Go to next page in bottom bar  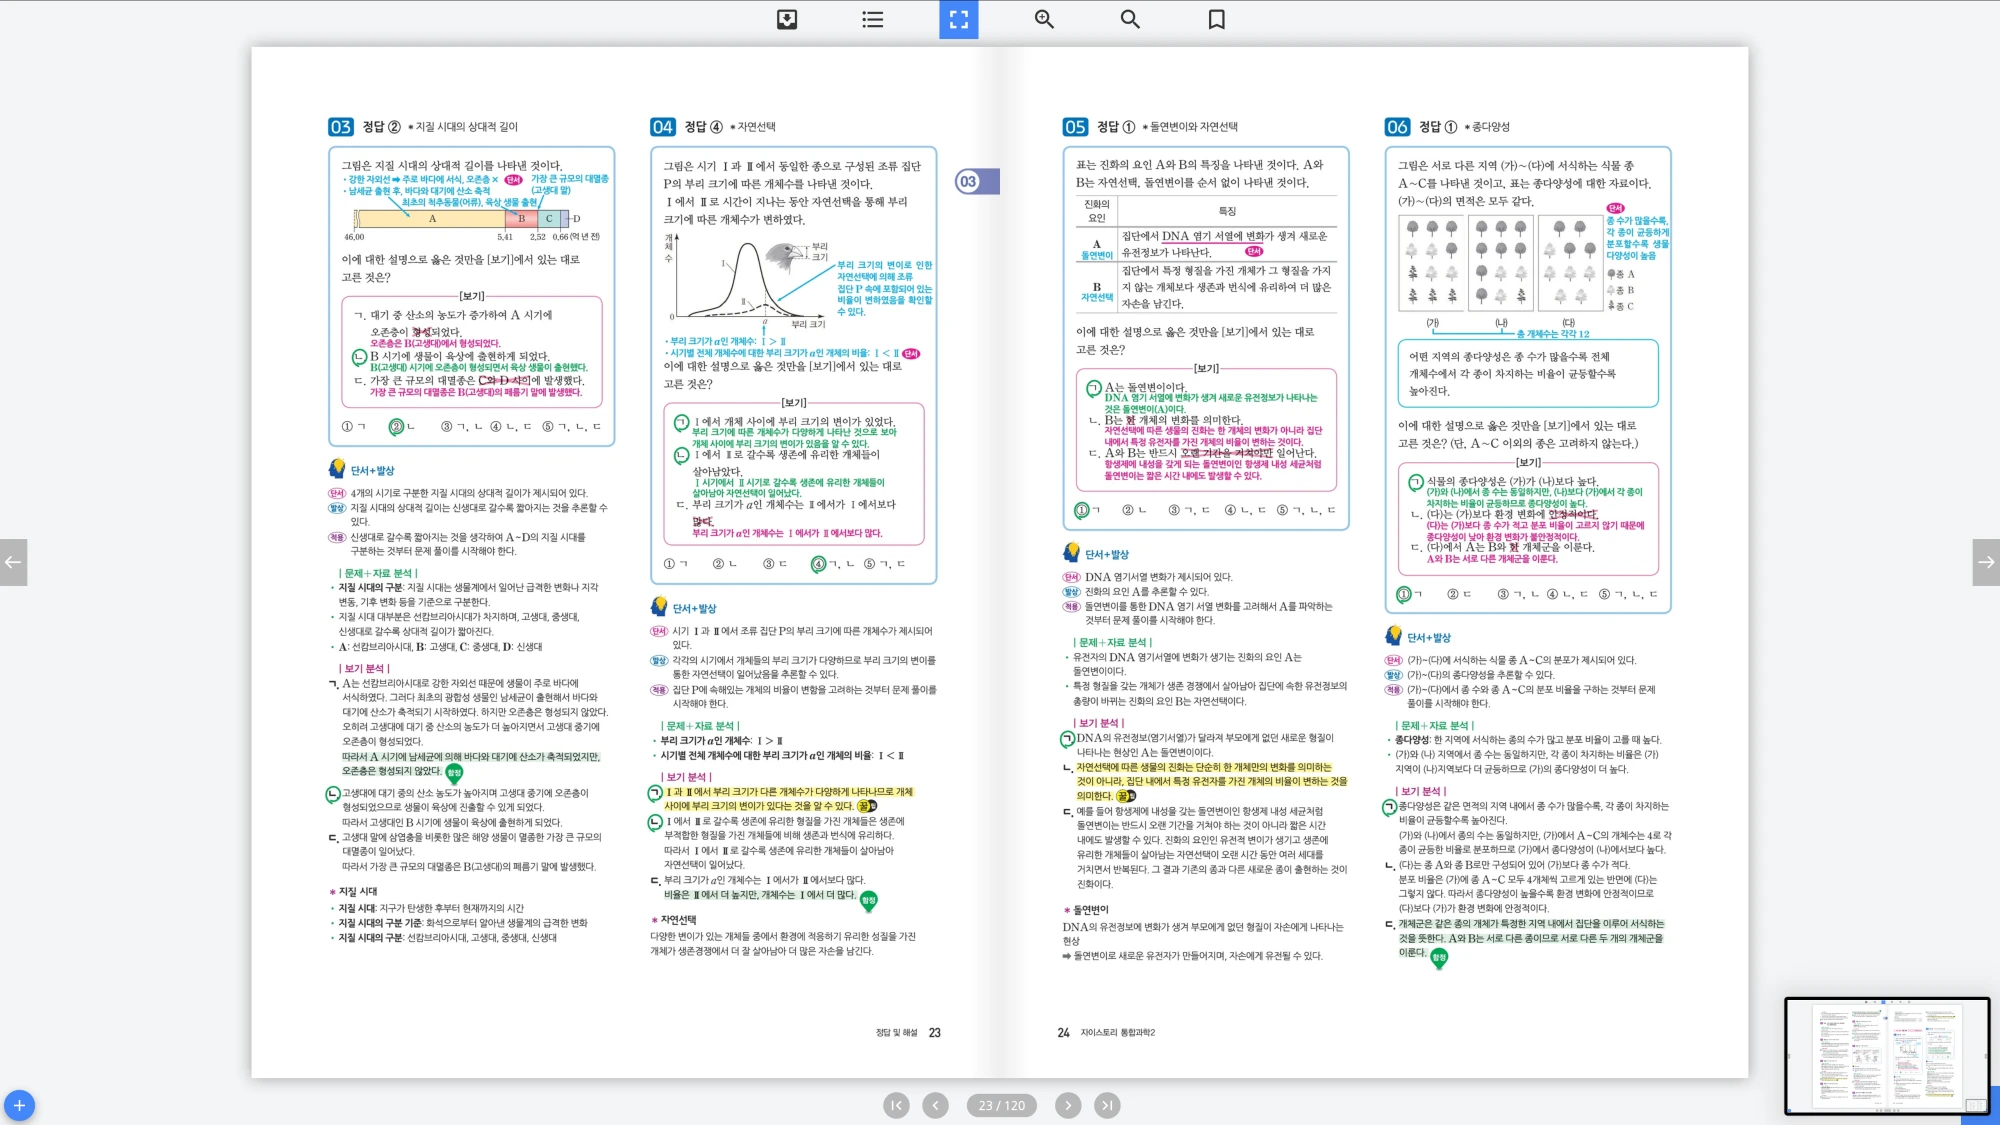tap(1068, 1105)
